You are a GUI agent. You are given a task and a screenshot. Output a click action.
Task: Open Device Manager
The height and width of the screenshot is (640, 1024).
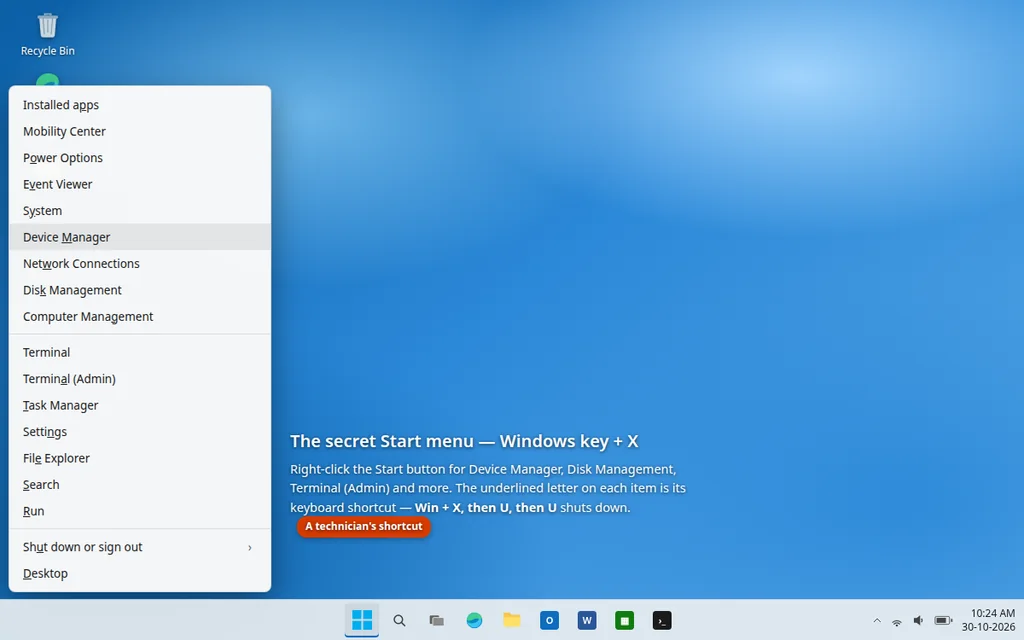point(140,237)
